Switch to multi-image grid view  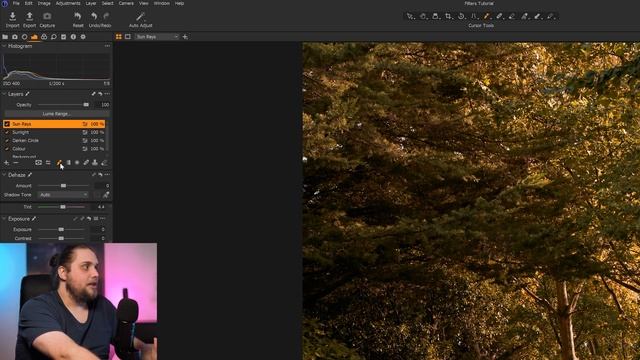pos(119,37)
